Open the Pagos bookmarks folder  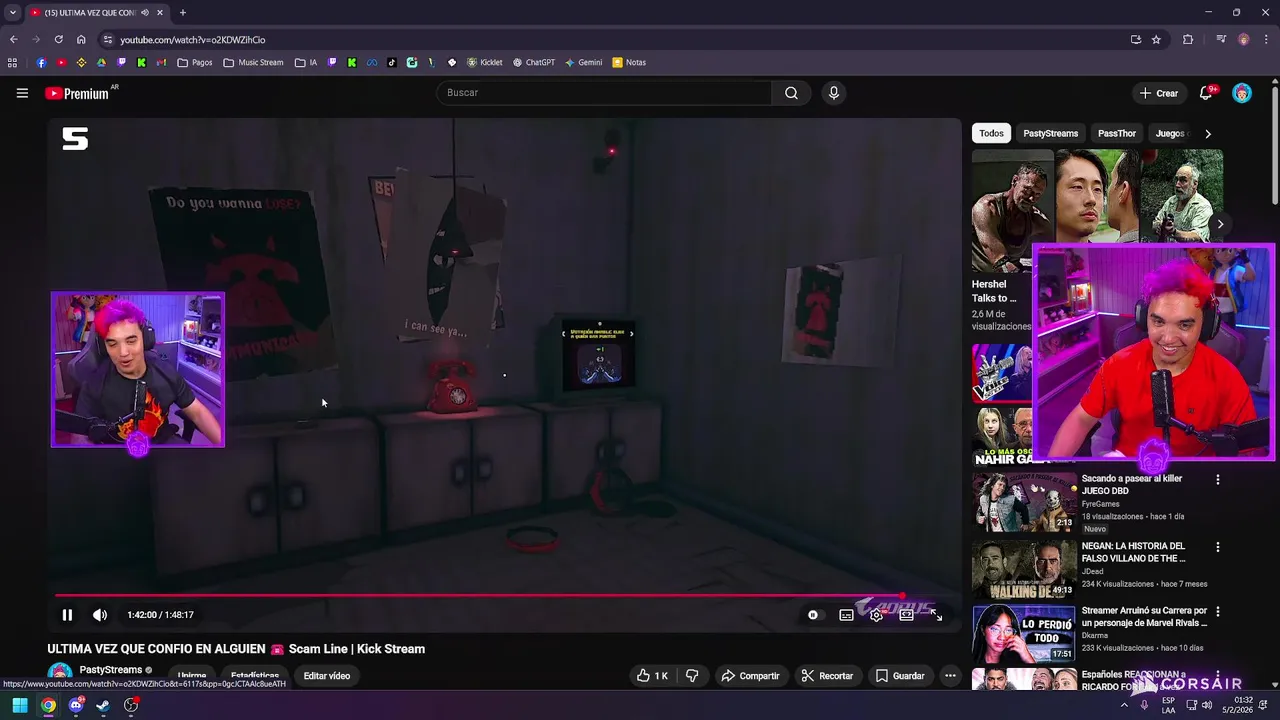194,62
